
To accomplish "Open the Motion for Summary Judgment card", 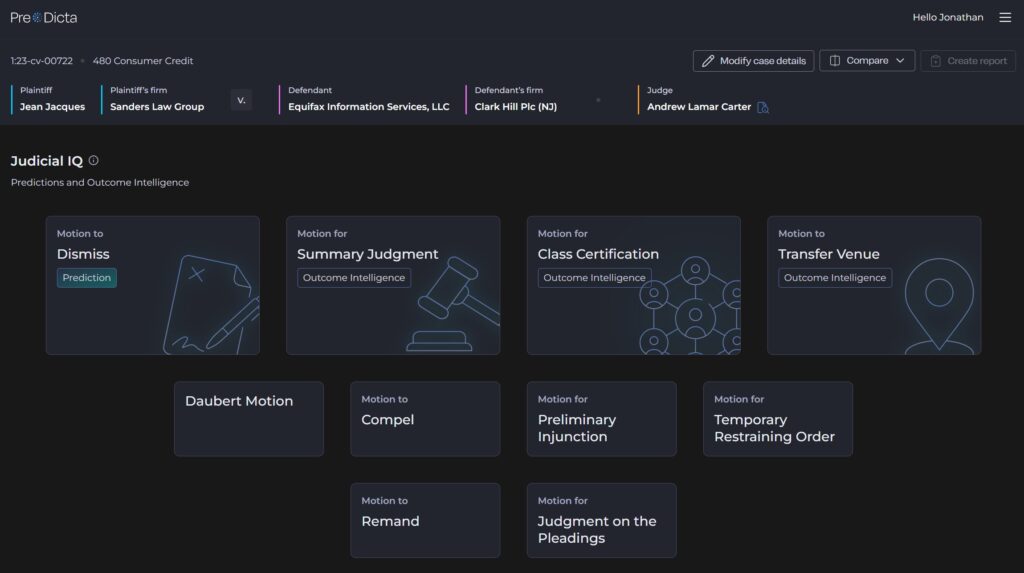I will [x=393, y=286].
